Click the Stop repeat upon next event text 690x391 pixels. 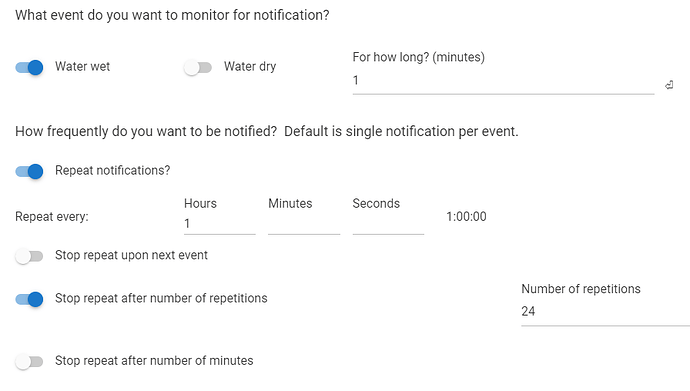pyautogui.click(x=131, y=256)
